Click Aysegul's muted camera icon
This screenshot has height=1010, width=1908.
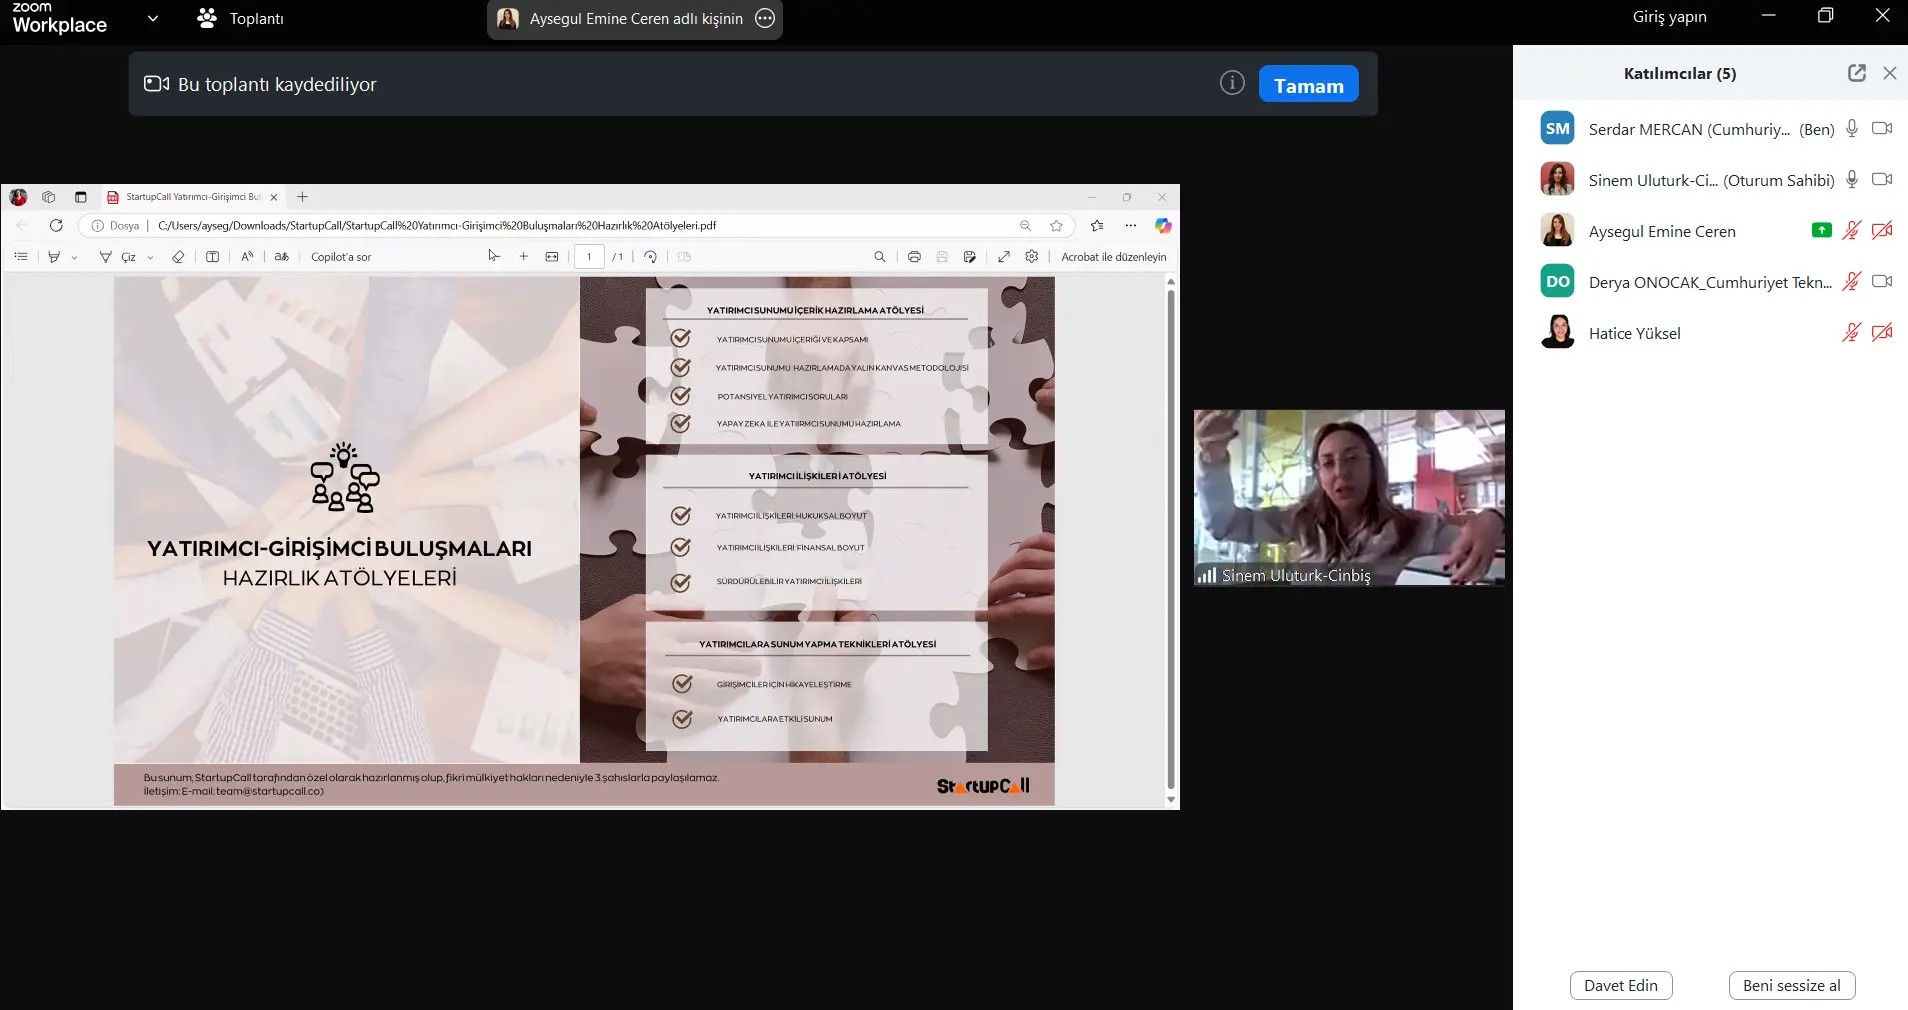(1882, 231)
